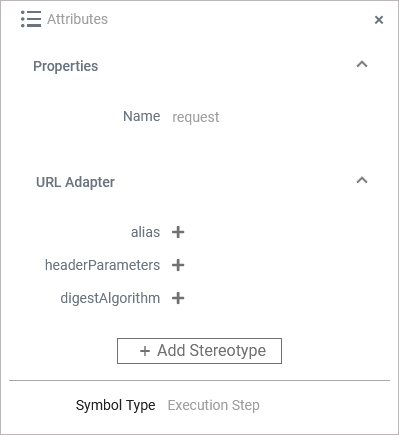The height and width of the screenshot is (435, 399).
Task: Select the URL Adapter section heading
Action: point(75,182)
